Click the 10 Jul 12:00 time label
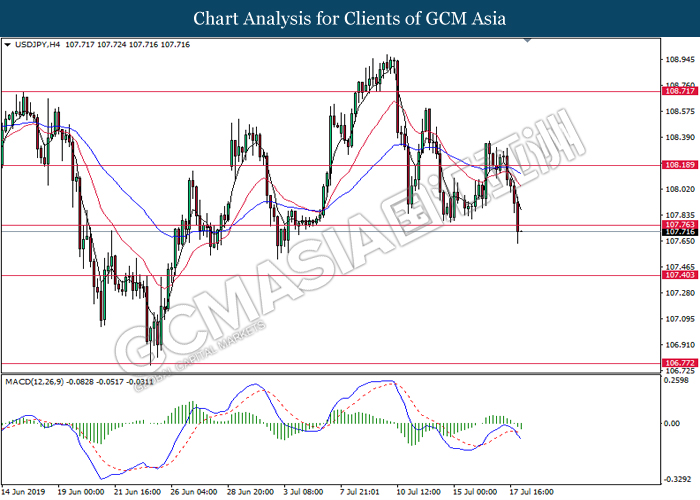 pyautogui.click(x=418, y=492)
